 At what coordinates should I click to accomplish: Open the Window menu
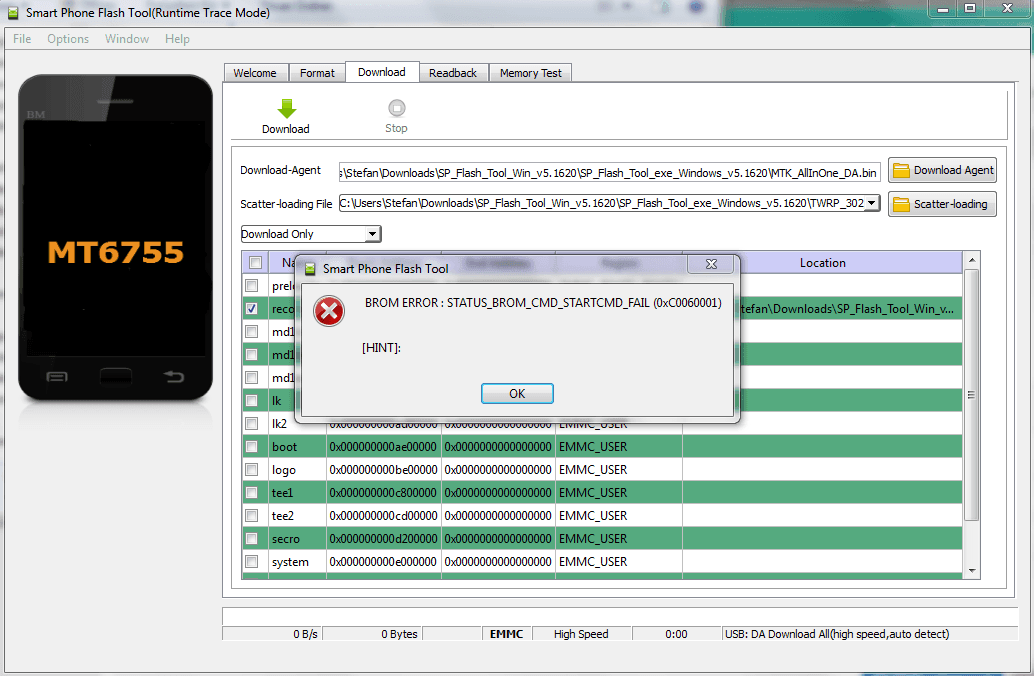pos(127,39)
